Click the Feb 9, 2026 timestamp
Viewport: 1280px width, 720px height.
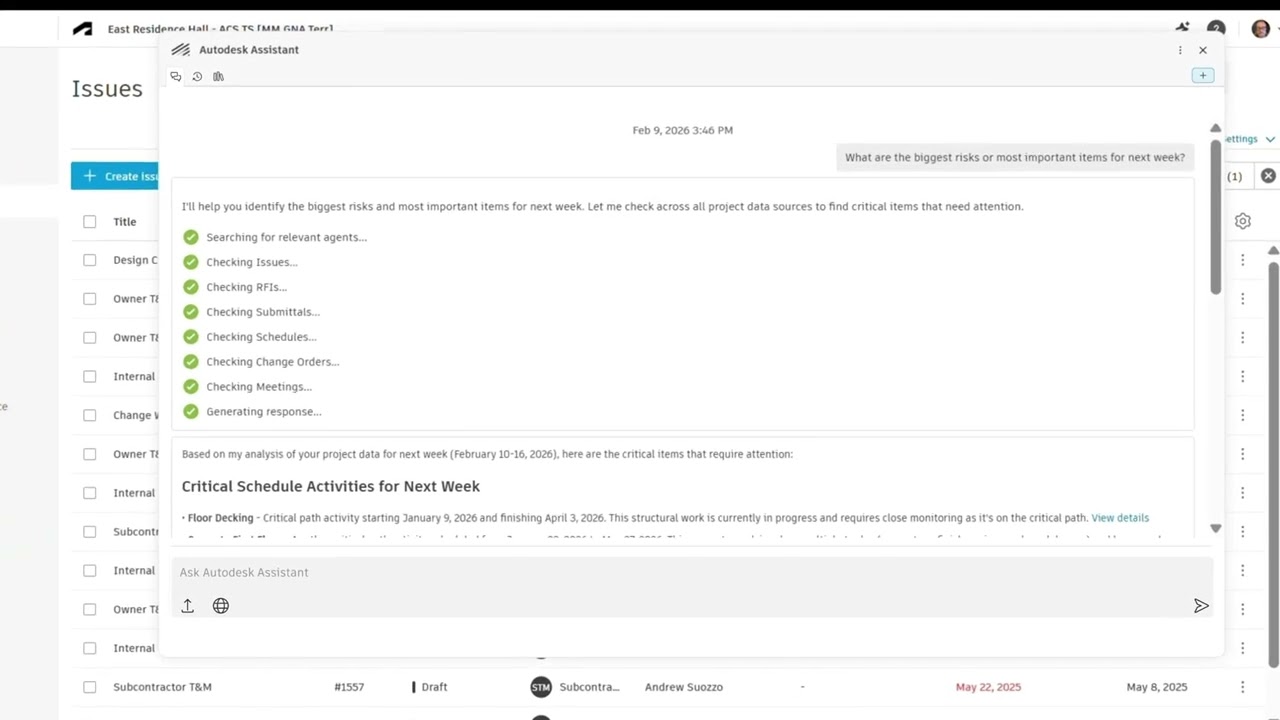coord(682,130)
